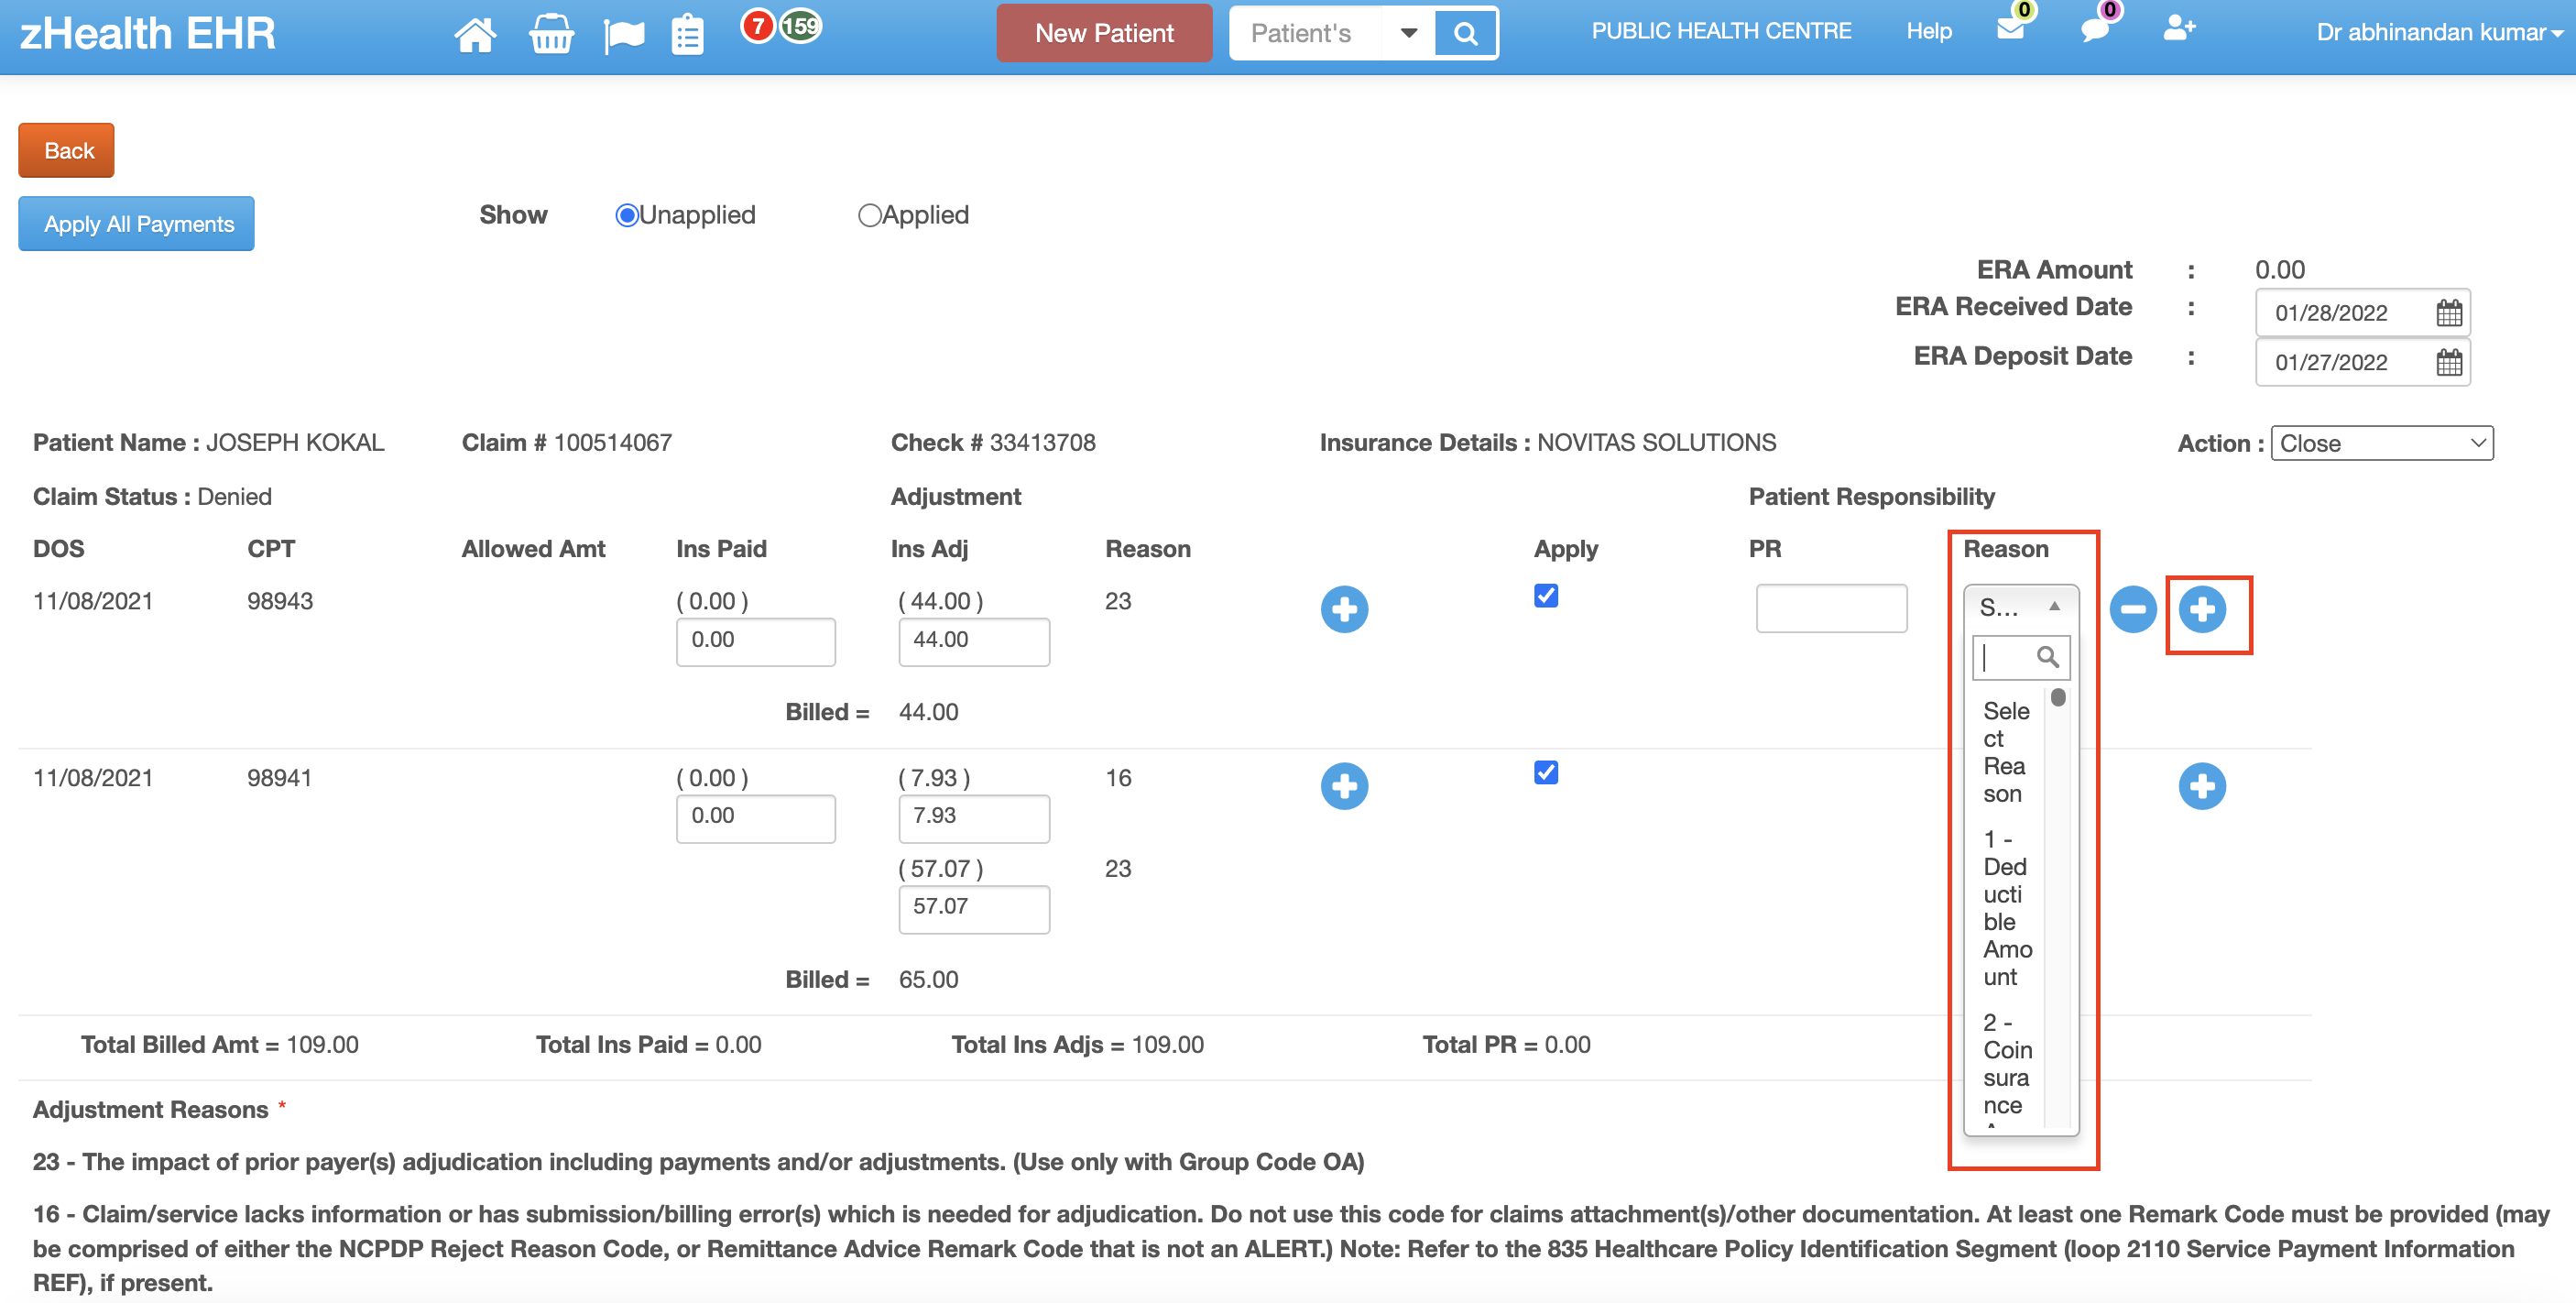This screenshot has height=1303, width=2576.
Task: Choose '2 - Coinsurance' reason option
Action: (x=2008, y=1064)
